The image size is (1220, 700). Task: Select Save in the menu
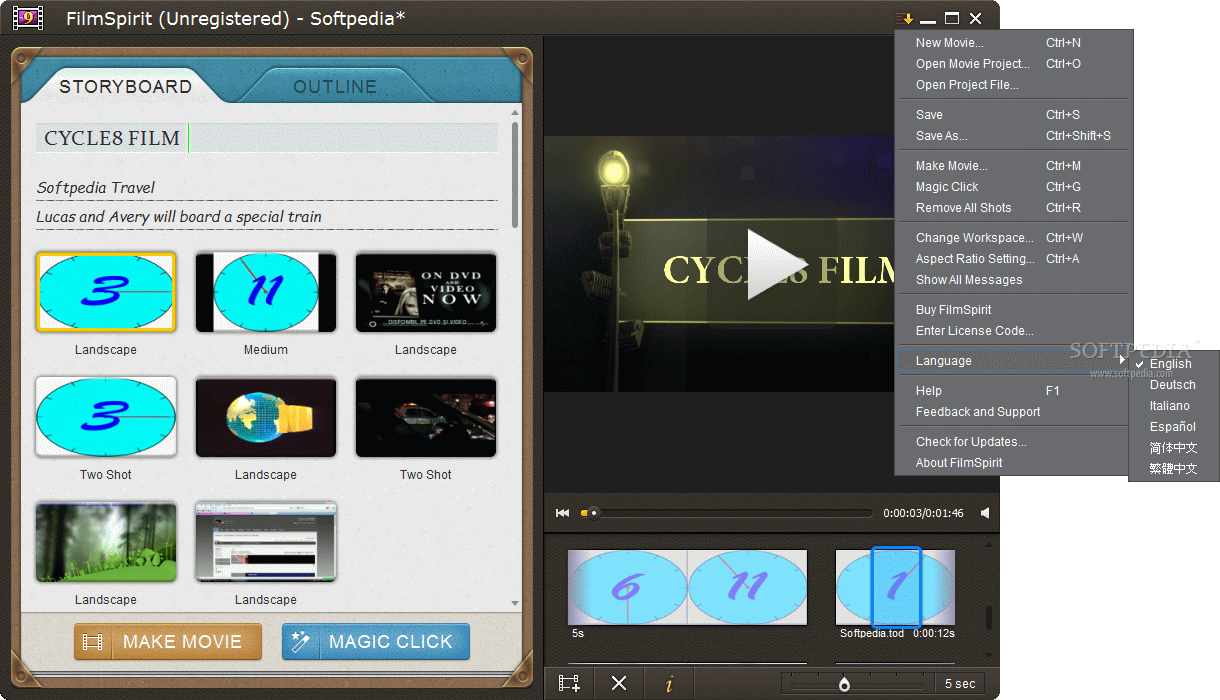1014,115
